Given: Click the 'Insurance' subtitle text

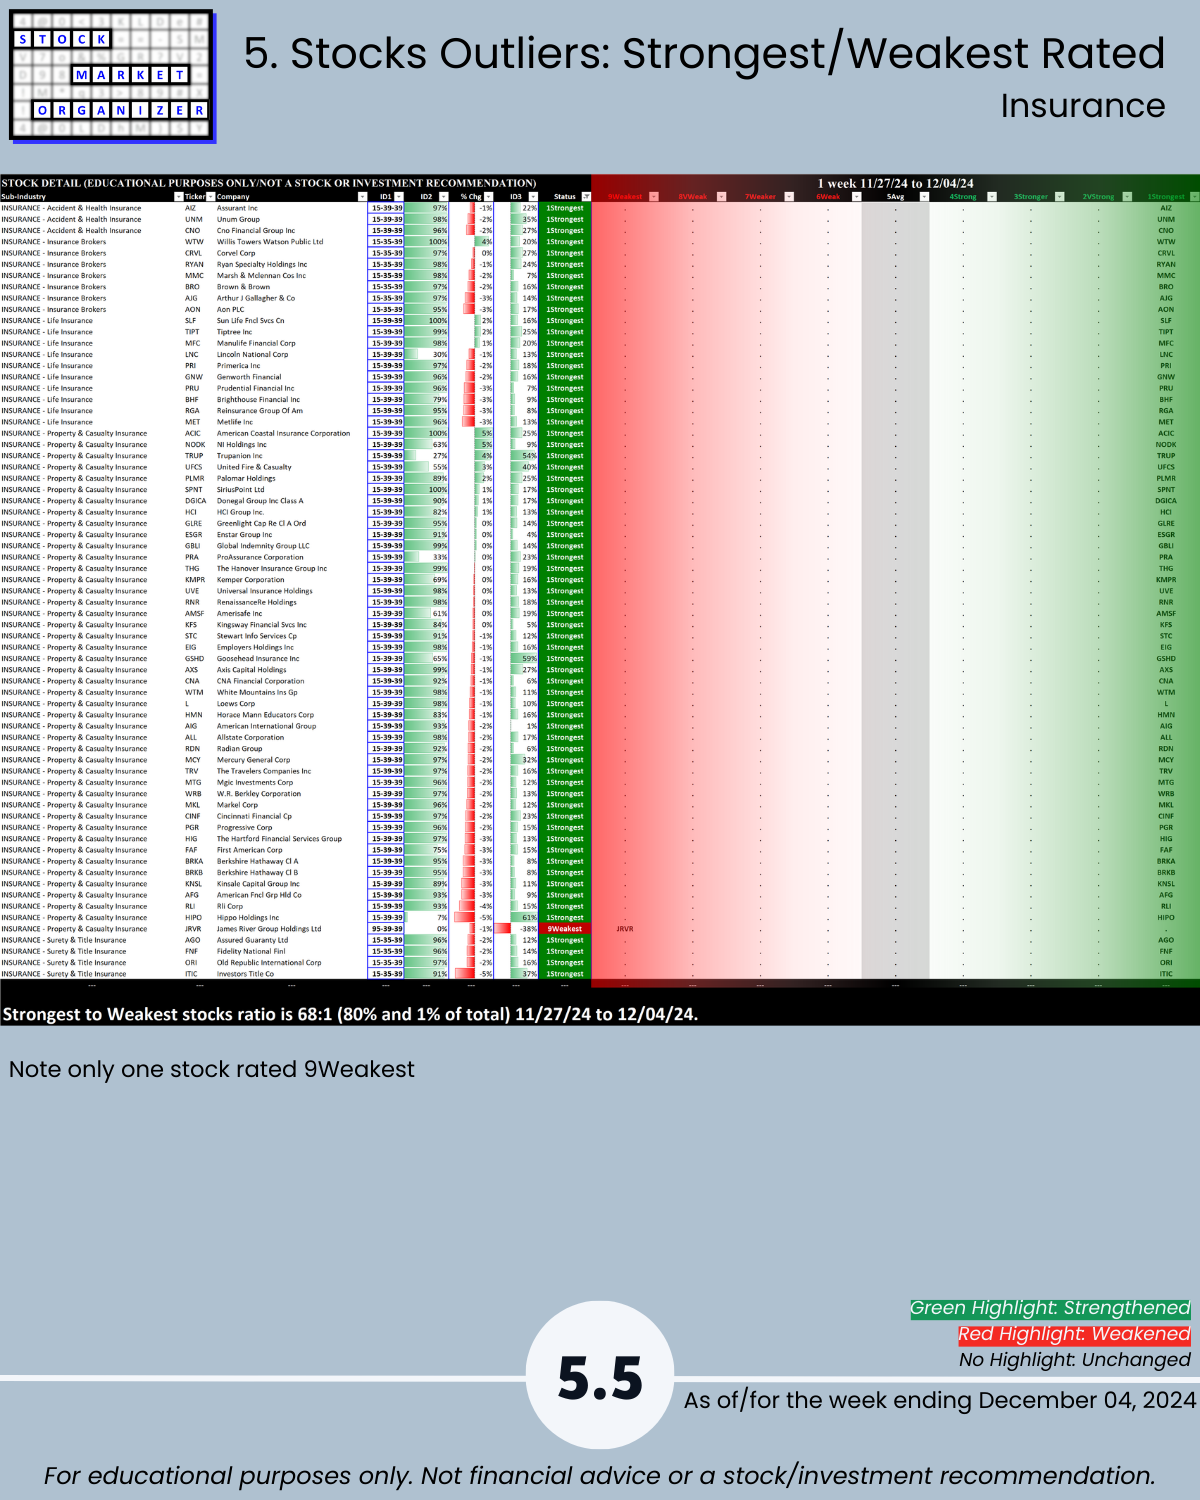Looking at the screenshot, I should coord(1083,106).
